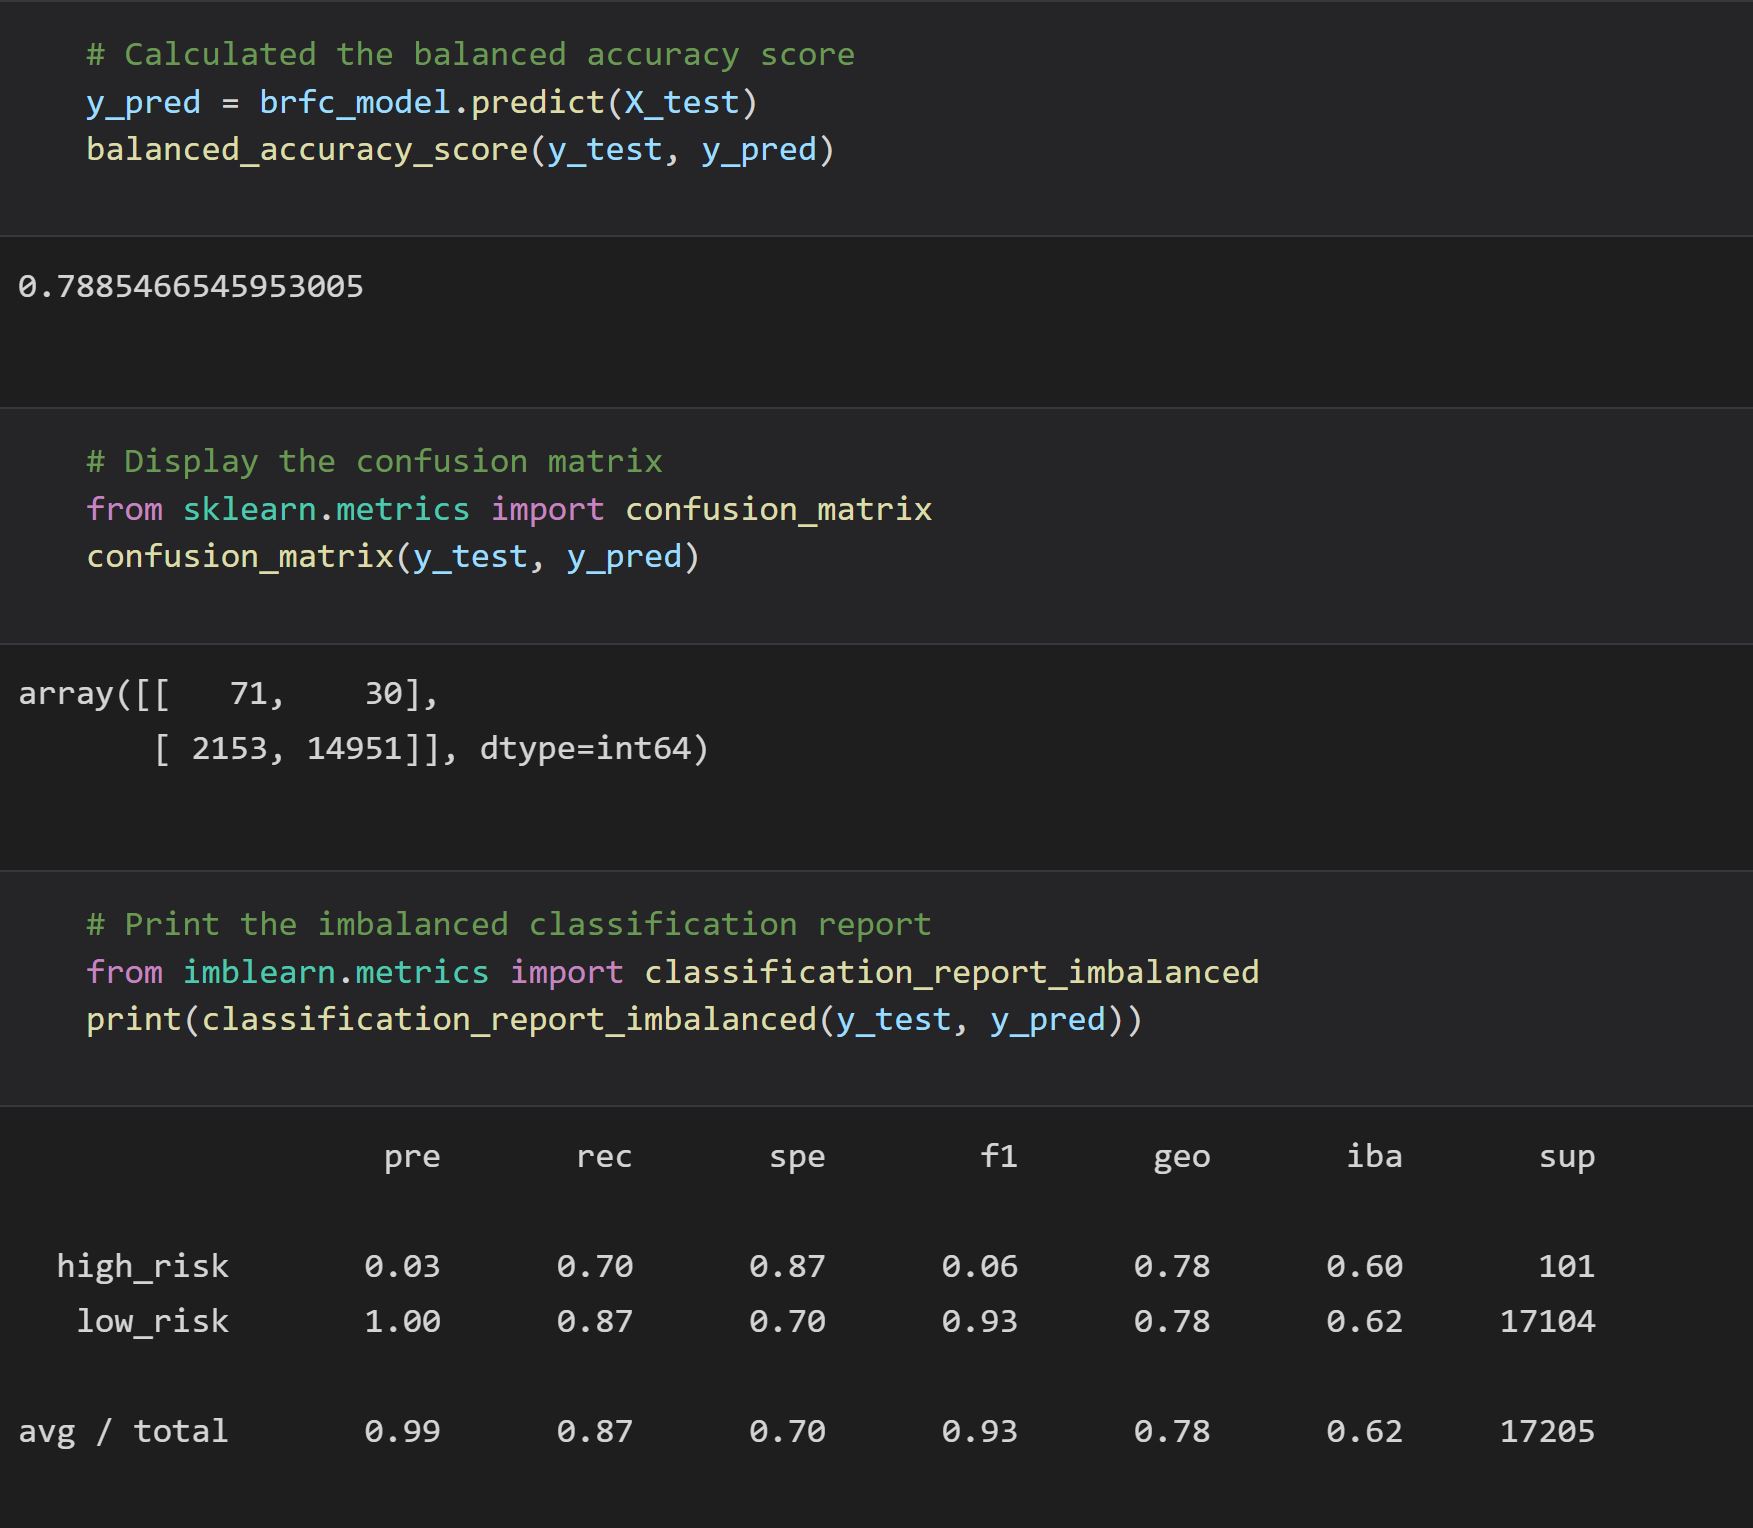The height and width of the screenshot is (1528, 1753).
Task: Select the sklearn.metrics import line
Action: [508, 508]
